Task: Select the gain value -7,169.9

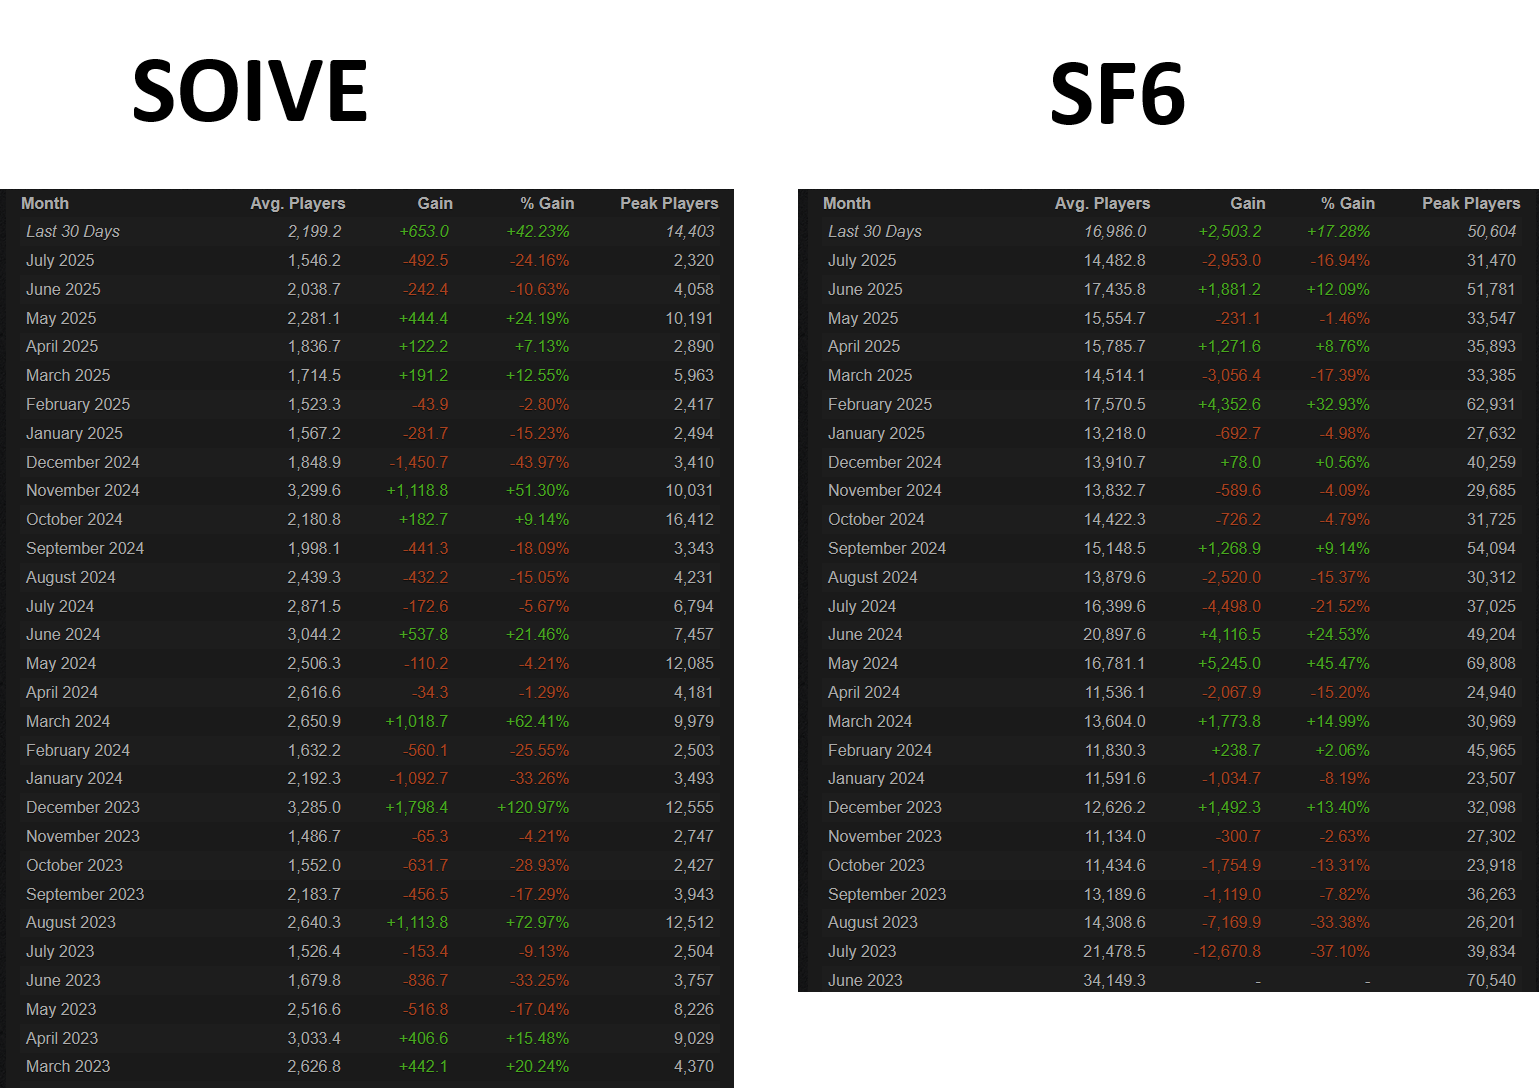Action: click(x=1232, y=922)
